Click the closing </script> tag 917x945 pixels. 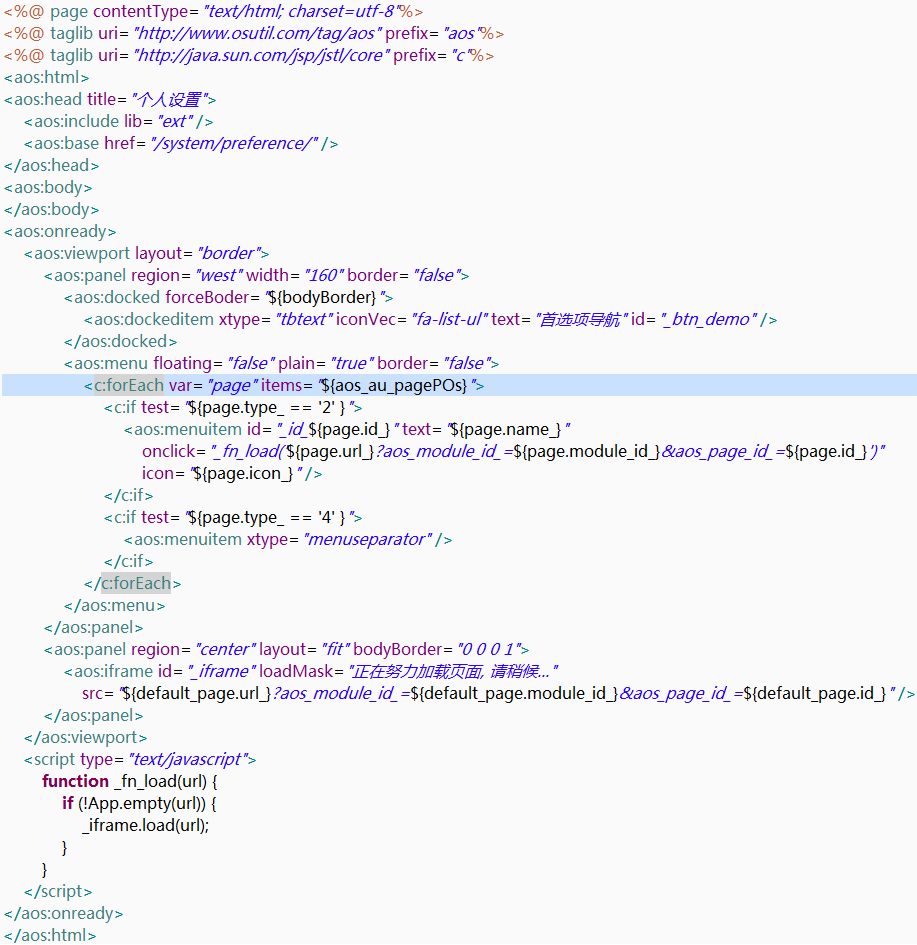click(58, 891)
